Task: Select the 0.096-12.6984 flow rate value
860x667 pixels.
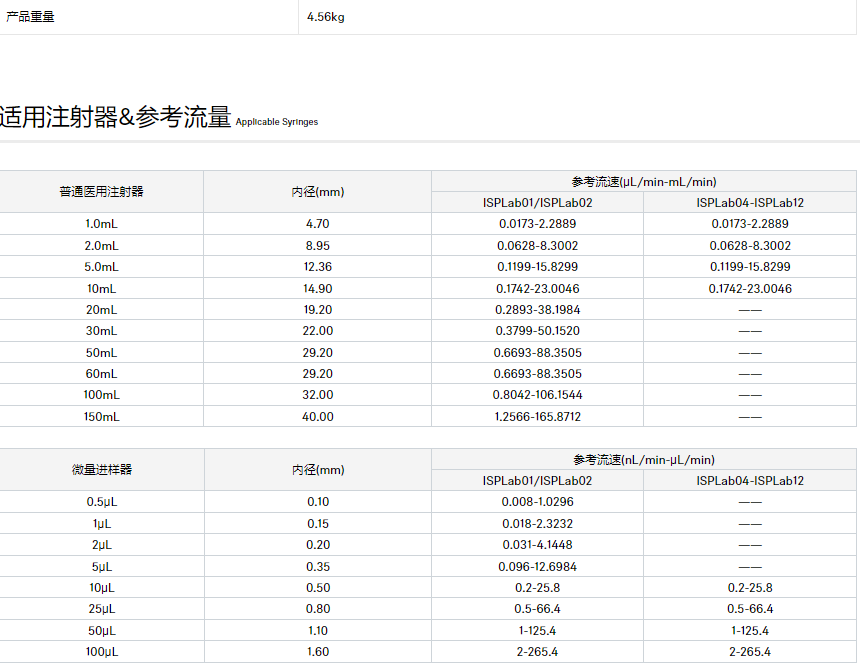Action: pos(538,566)
